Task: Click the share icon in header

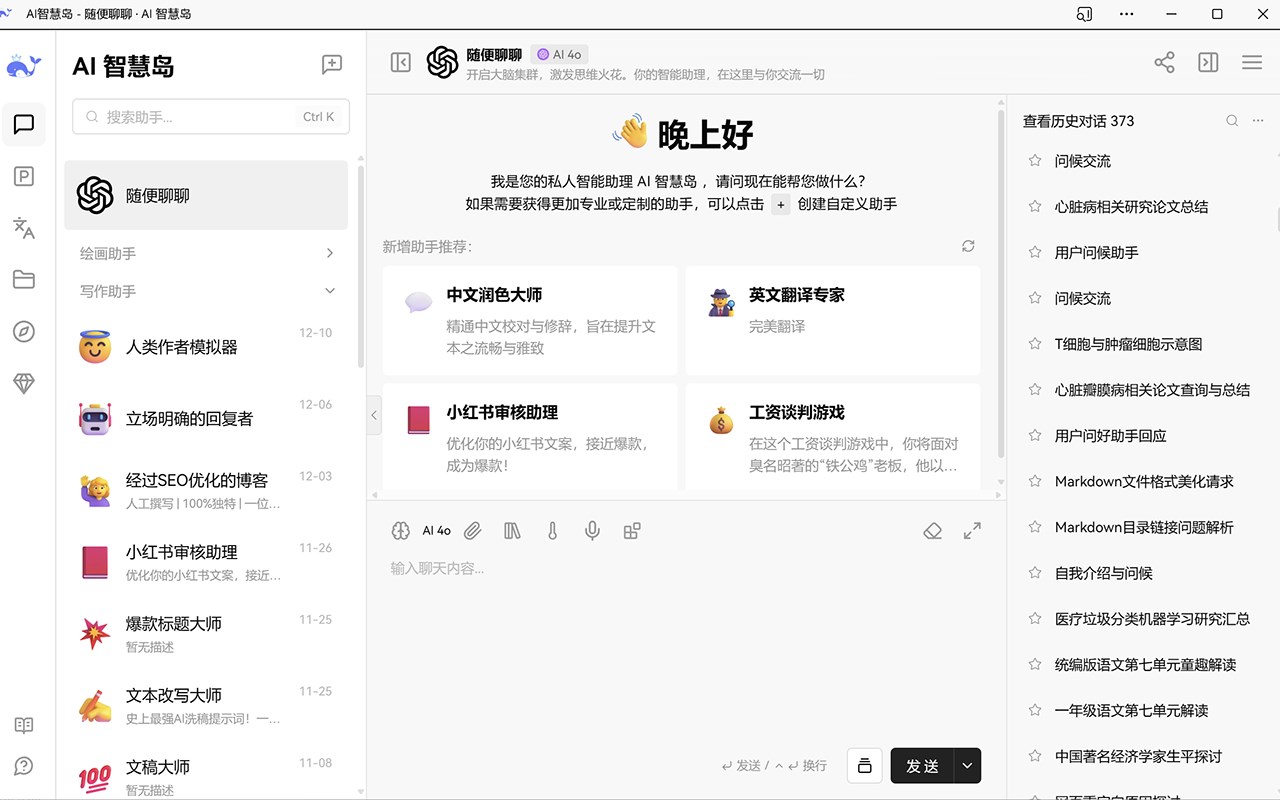Action: 1164,62
